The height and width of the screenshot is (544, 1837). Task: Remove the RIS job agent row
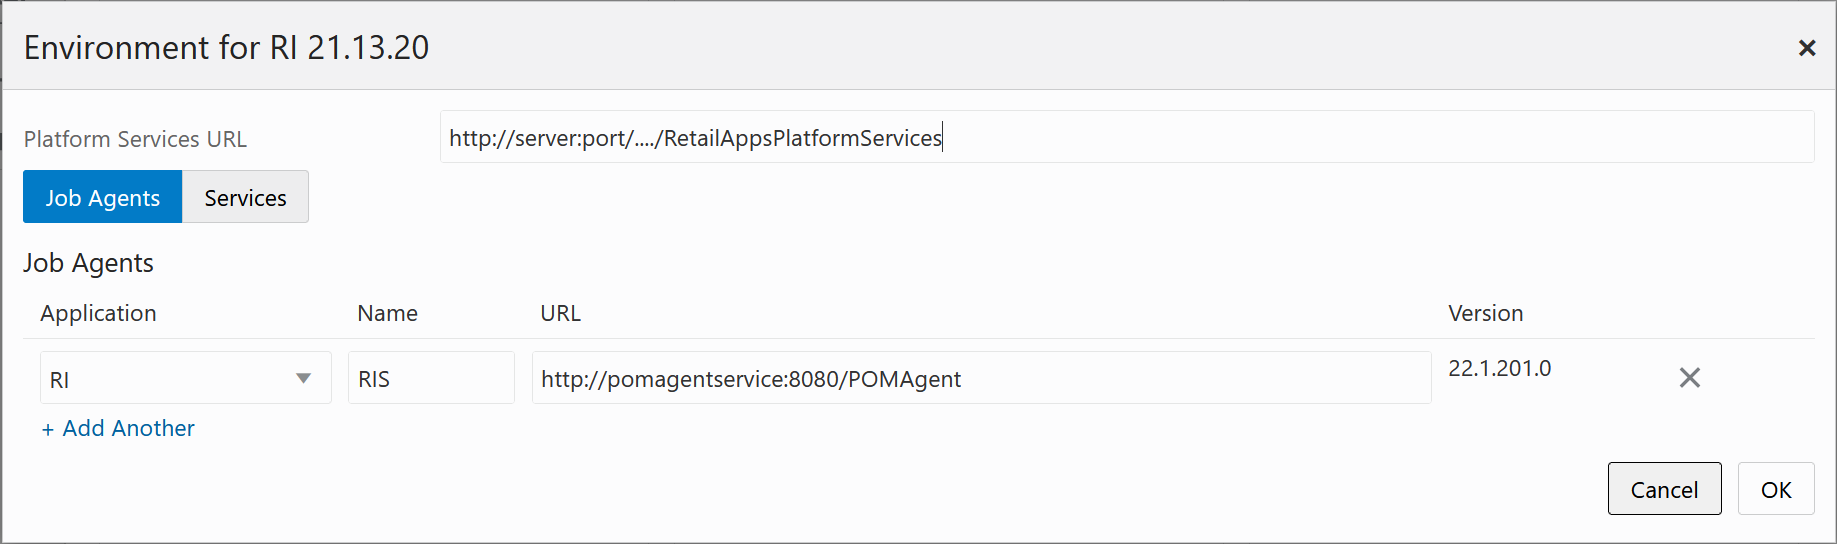[x=1689, y=378]
